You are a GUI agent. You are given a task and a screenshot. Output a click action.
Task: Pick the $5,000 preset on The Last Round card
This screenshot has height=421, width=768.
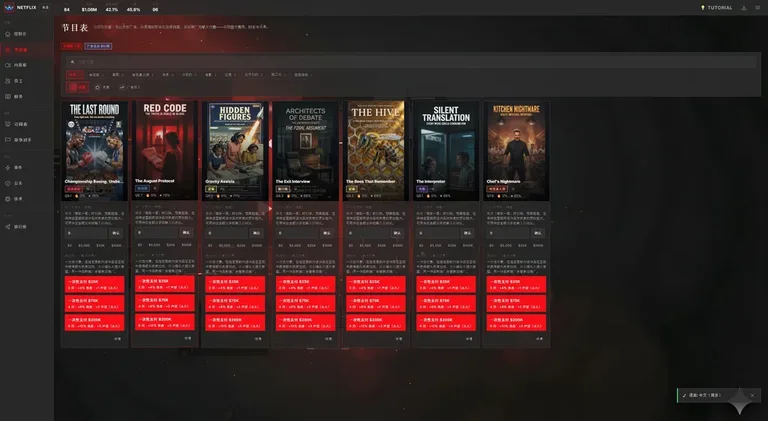click(84, 245)
